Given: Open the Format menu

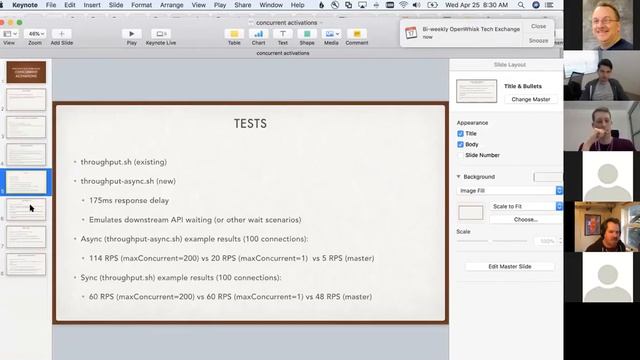Looking at the screenshot, I should [141, 5].
